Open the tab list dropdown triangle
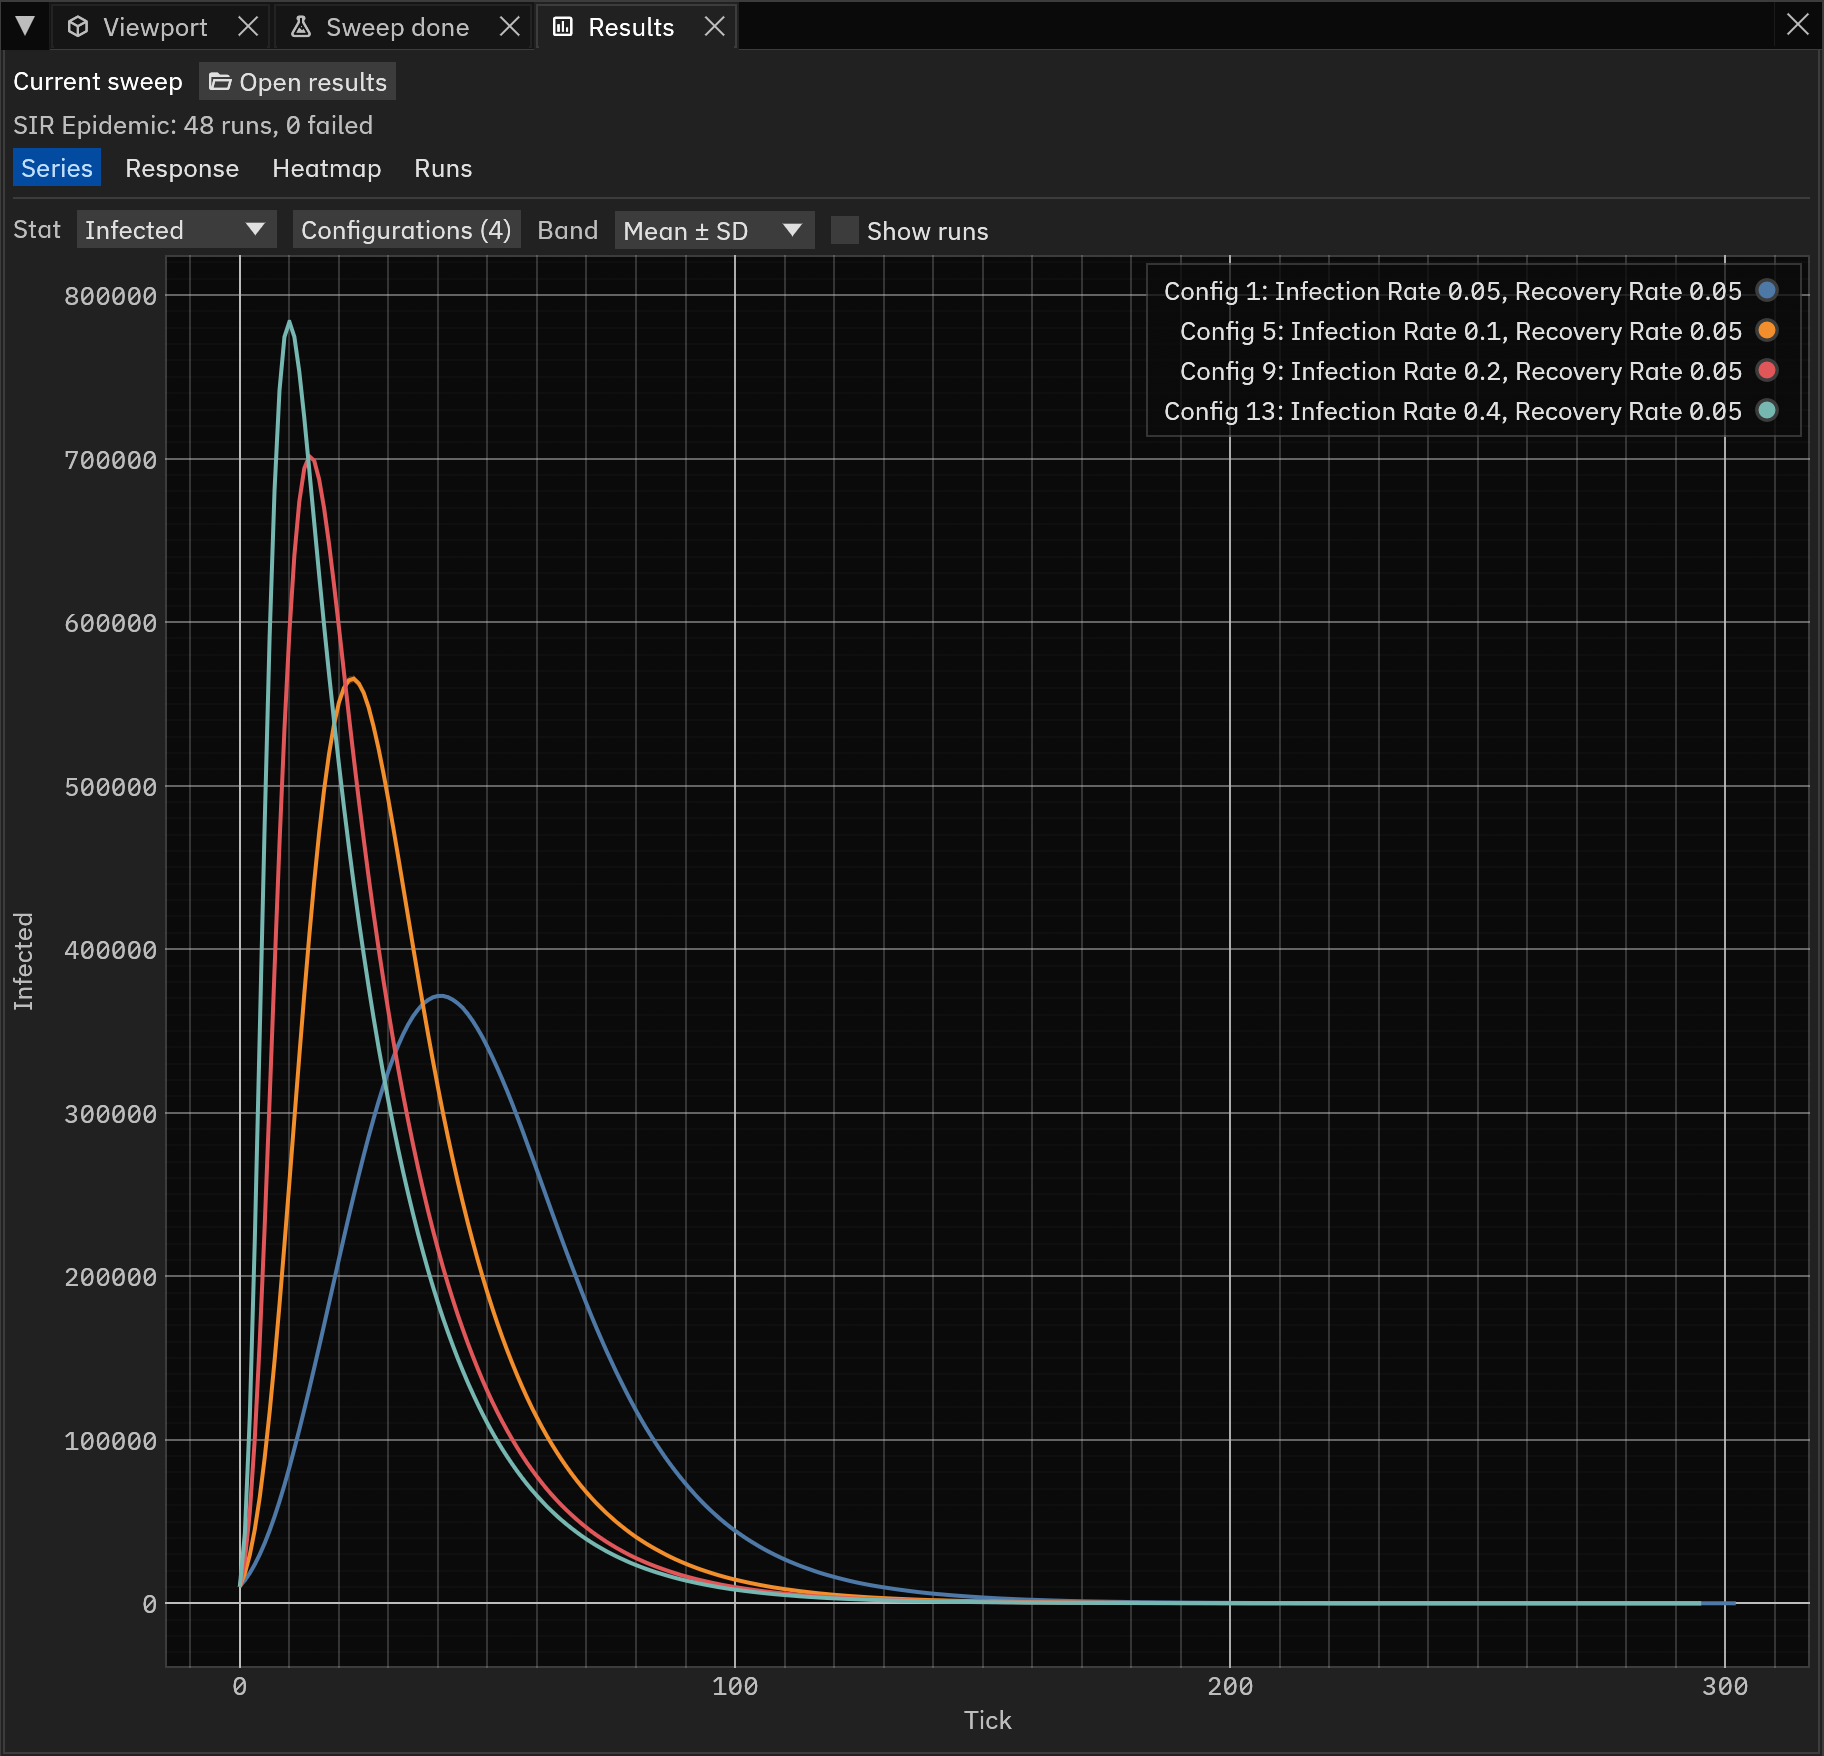Screen dimensions: 1824x1756 click(x=25, y=26)
